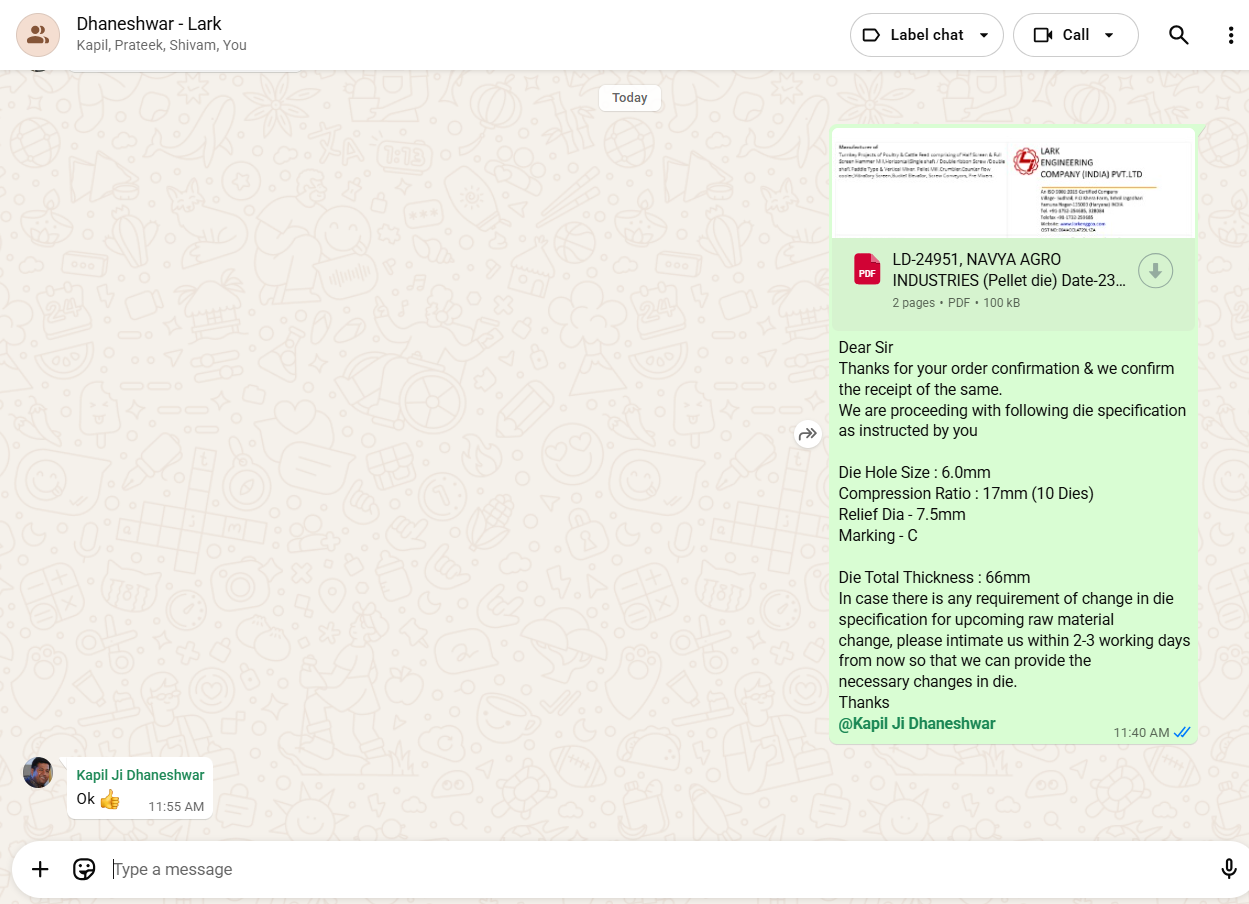Start a call with the Call button
This screenshot has width=1249, height=904.
pos(1063,35)
